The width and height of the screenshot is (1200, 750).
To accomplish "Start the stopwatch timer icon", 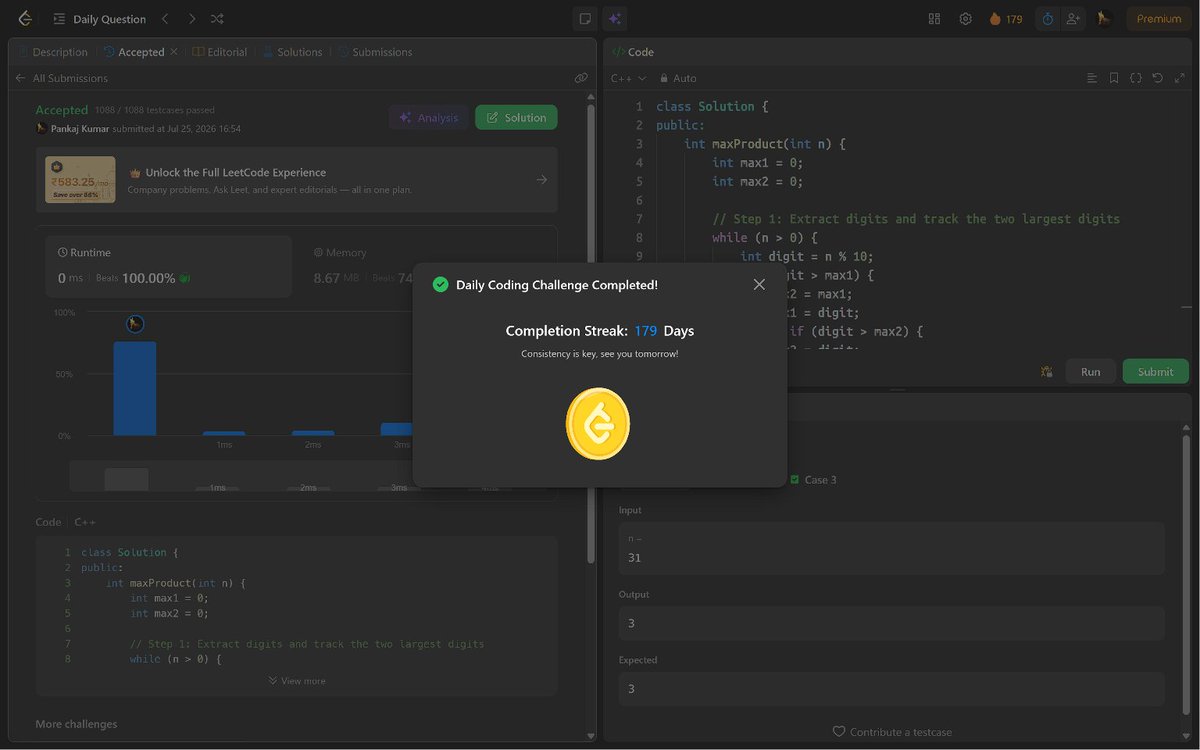I will (x=1047, y=19).
